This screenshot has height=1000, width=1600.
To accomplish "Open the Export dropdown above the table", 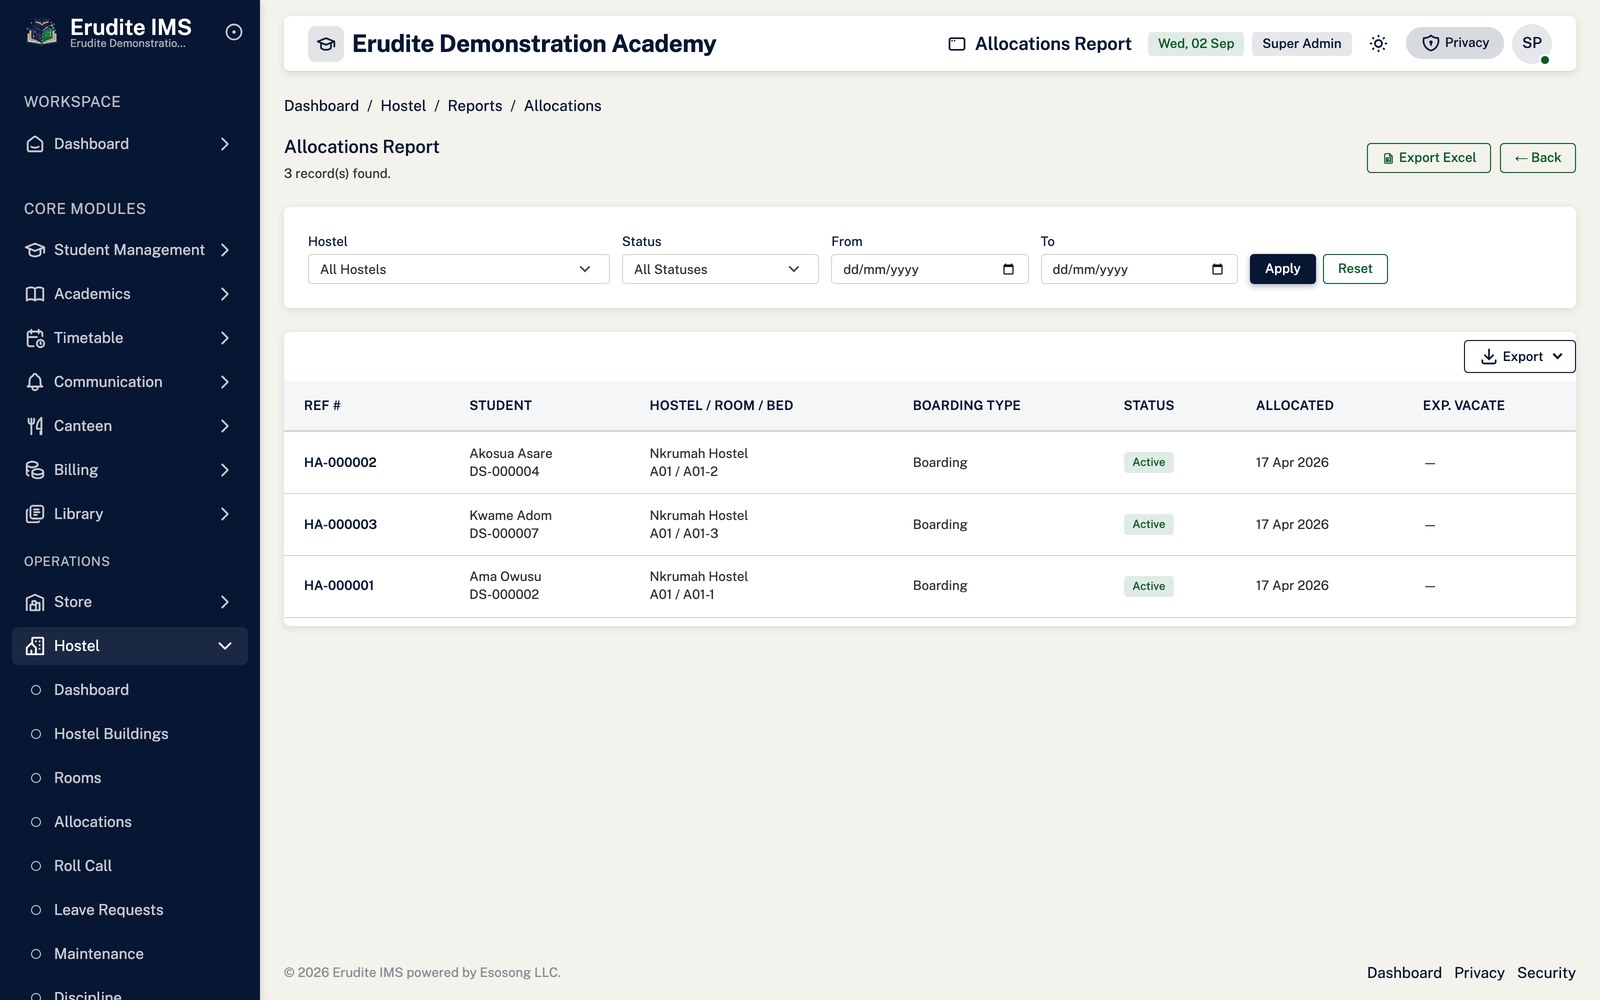I will [x=1519, y=357].
